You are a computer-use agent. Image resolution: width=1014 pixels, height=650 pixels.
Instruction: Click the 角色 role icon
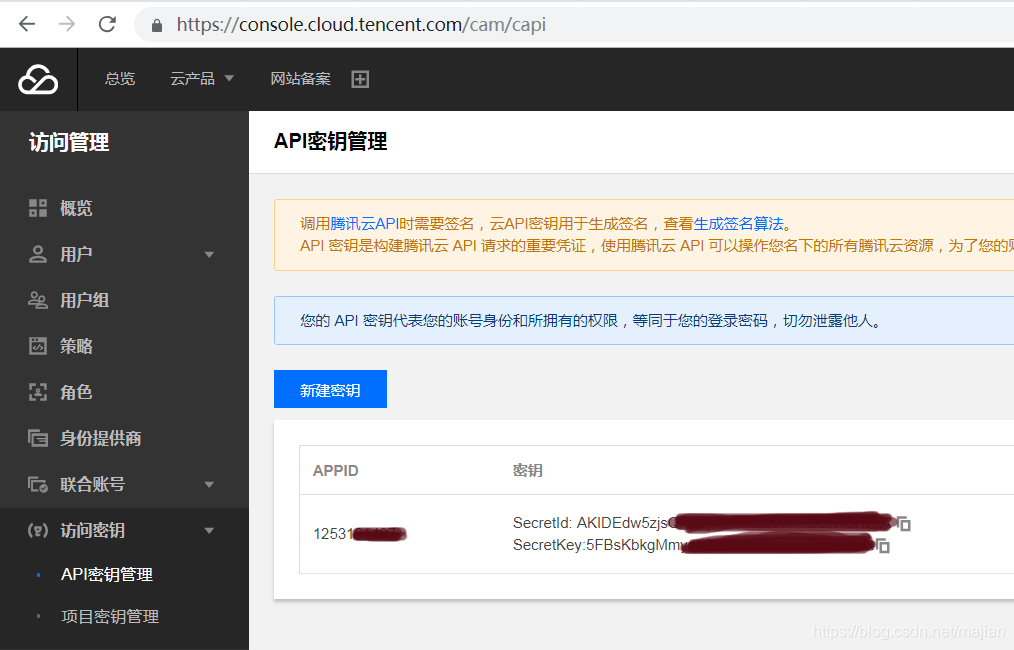[x=38, y=392]
